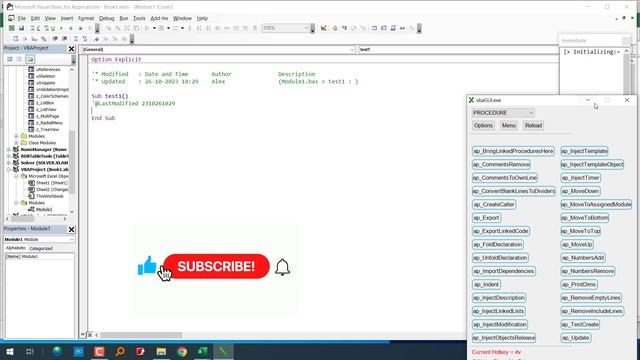Open the PROCEDURE dropdown in vbaGUI
Viewport: 640px width, 360px height.
pos(503,113)
